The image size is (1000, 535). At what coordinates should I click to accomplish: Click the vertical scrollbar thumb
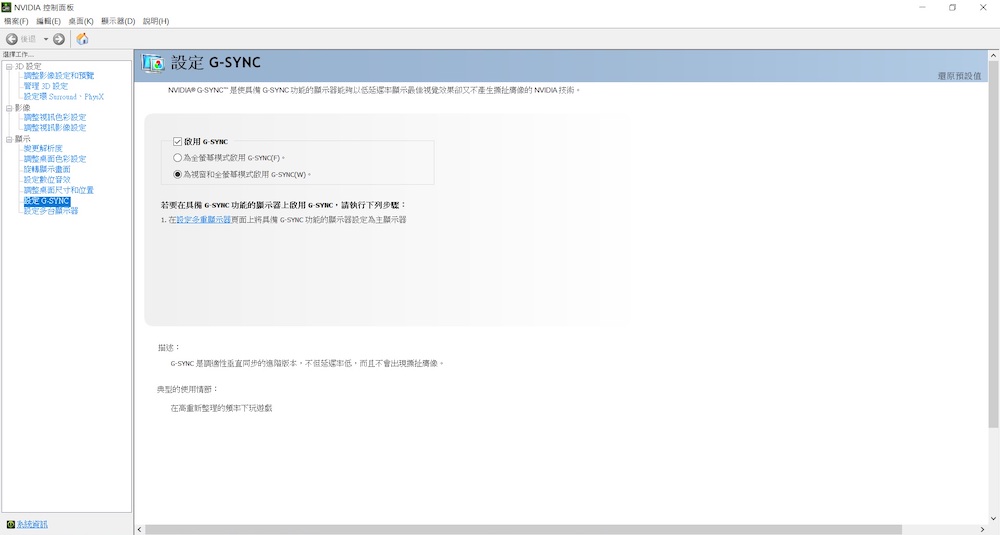[993, 244]
